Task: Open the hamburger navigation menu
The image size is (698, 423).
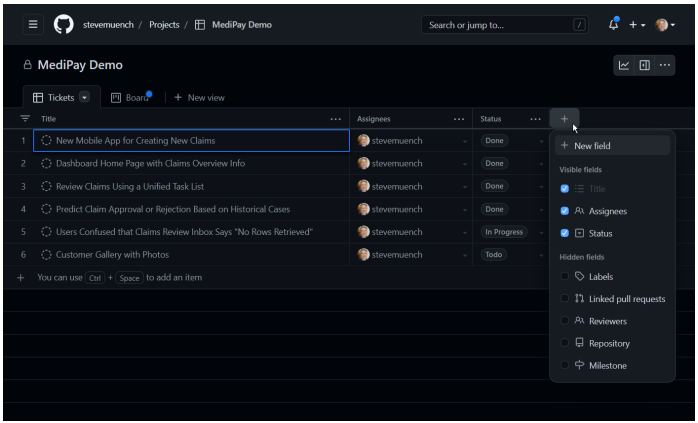Action: [x=33, y=24]
